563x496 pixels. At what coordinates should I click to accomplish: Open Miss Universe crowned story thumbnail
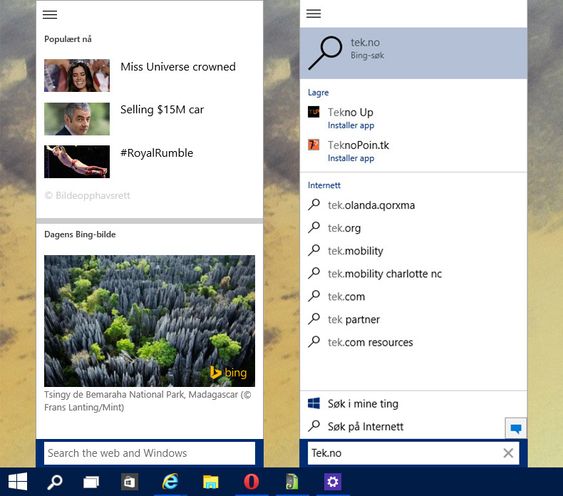tap(77, 75)
